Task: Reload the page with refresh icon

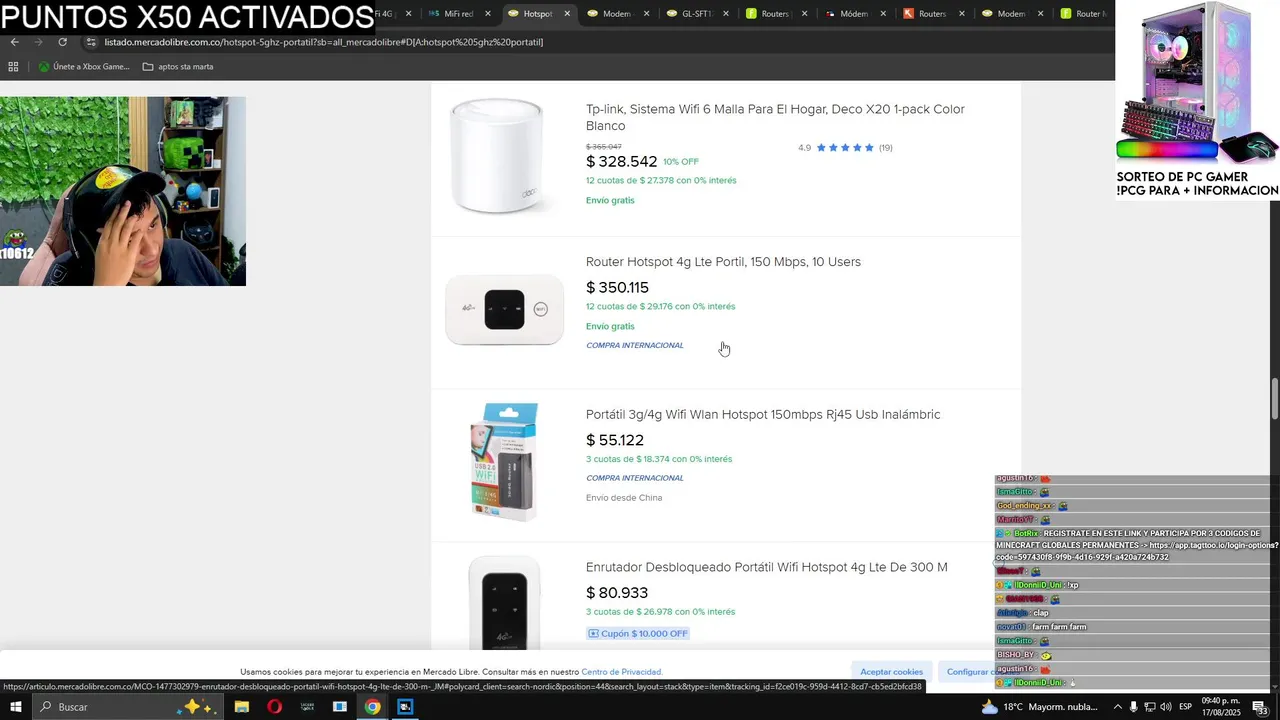Action: [x=62, y=42]
